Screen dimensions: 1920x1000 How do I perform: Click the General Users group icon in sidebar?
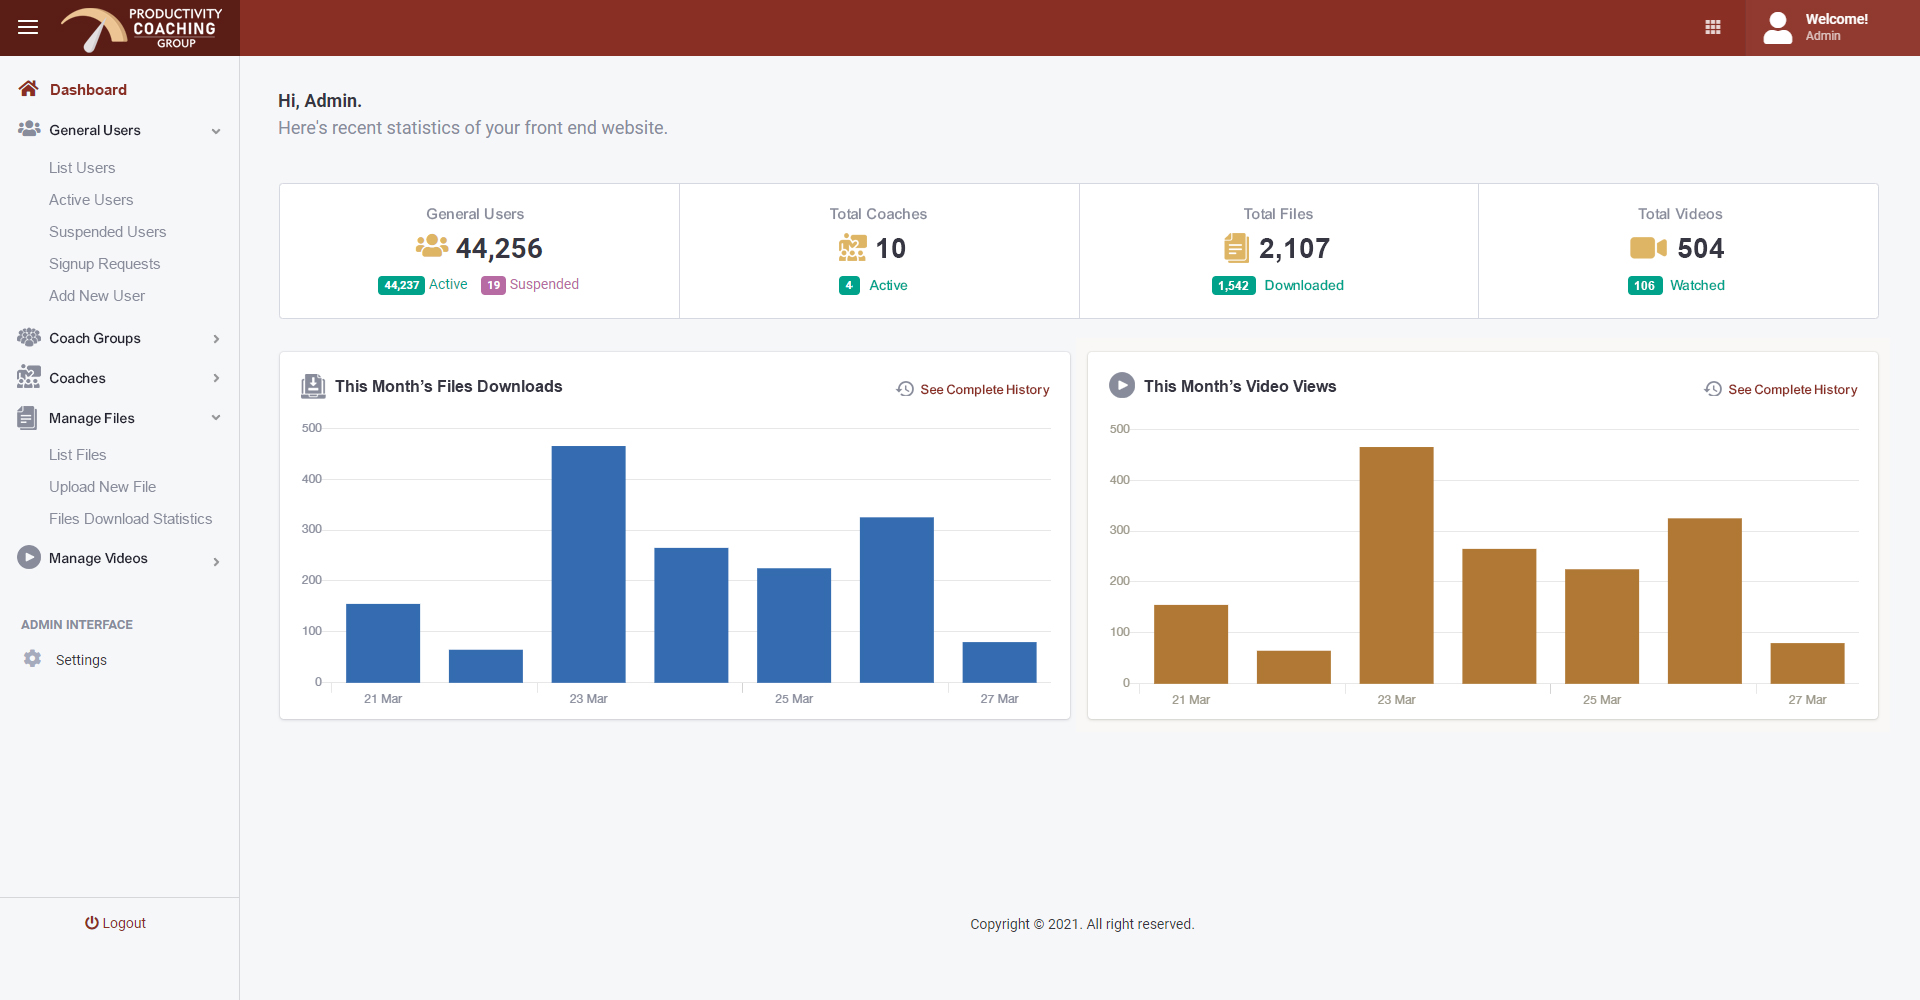tap(29, 129)
